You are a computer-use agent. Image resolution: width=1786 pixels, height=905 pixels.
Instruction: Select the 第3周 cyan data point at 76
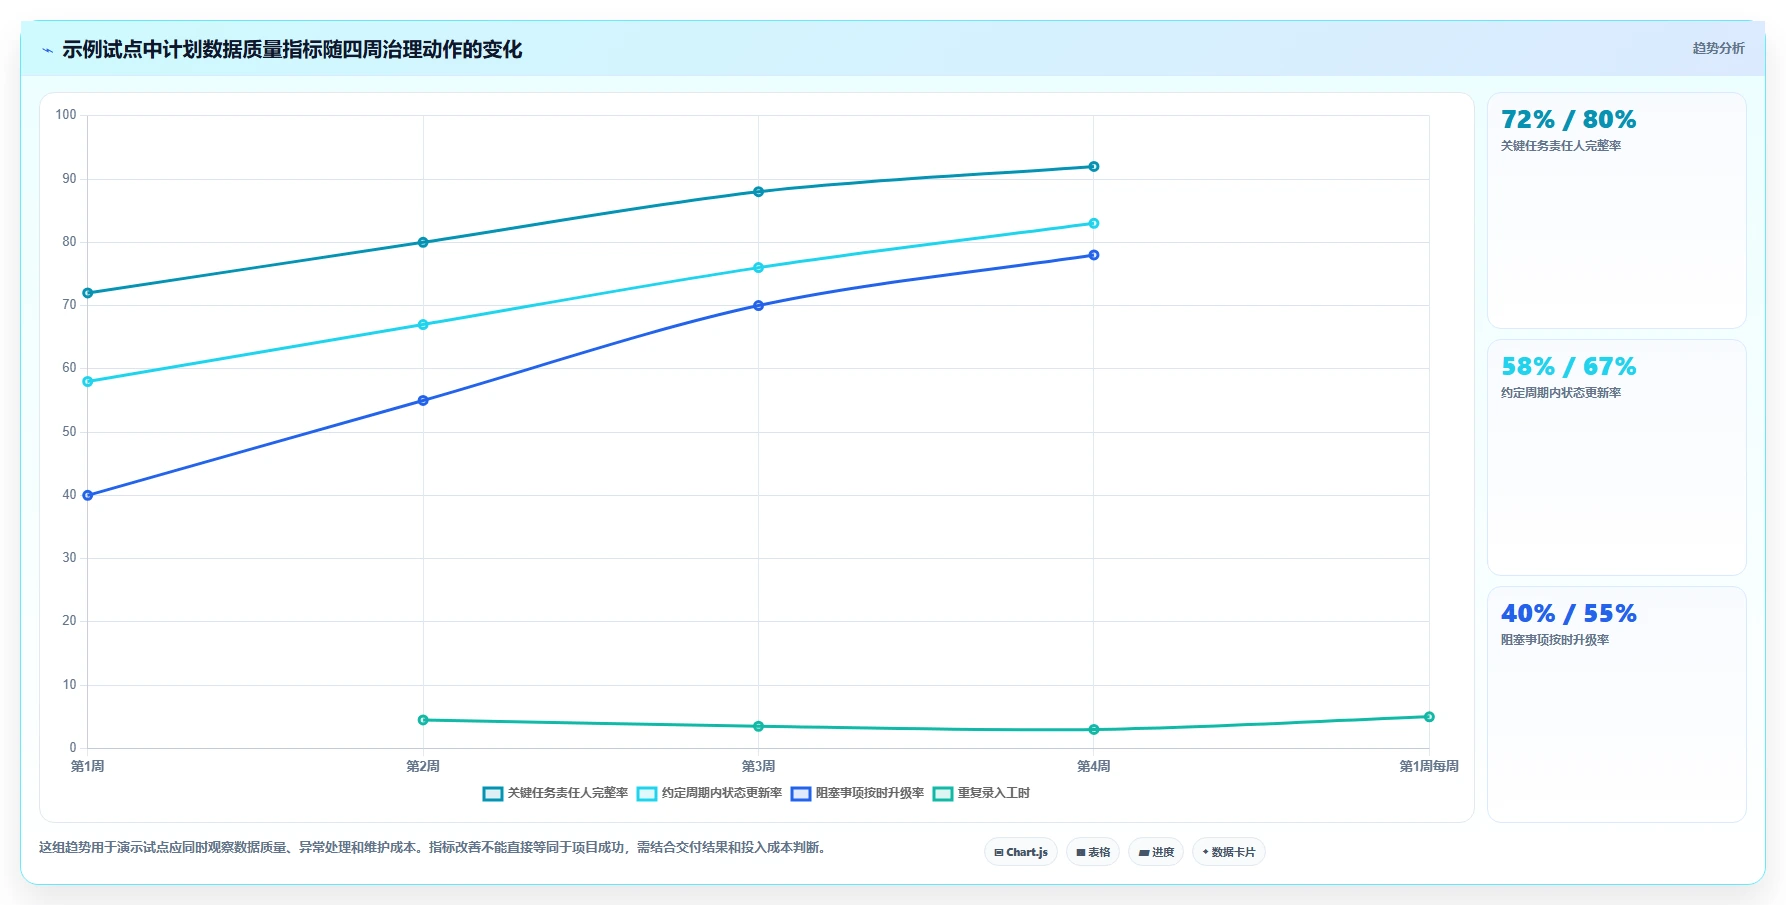coord(758,268)
